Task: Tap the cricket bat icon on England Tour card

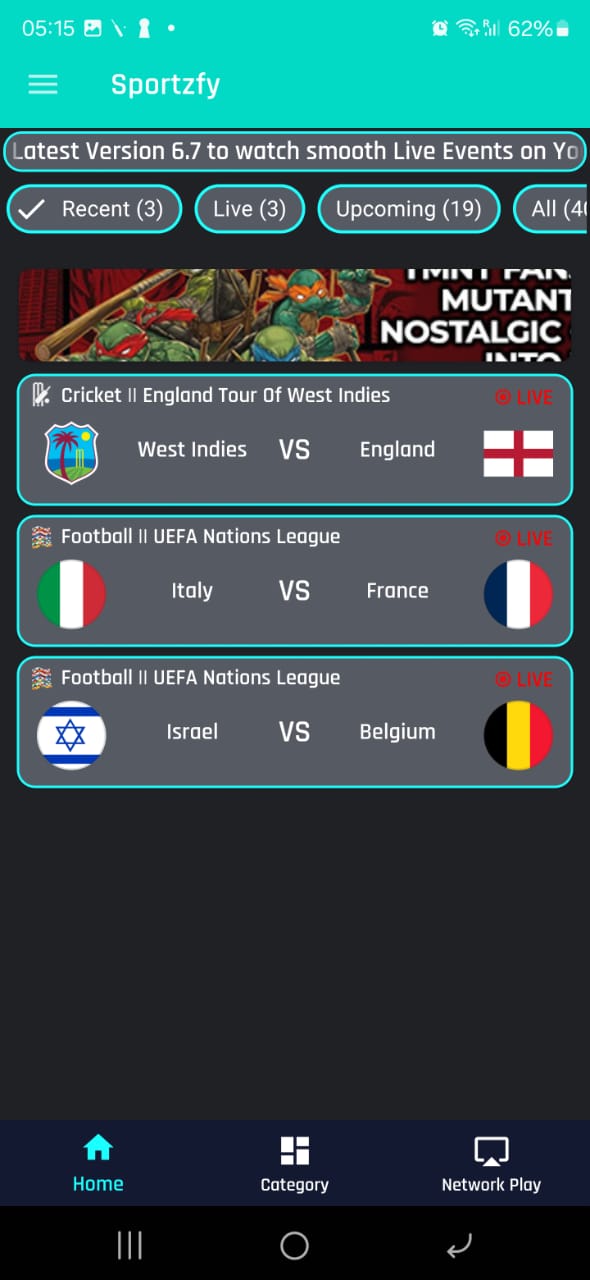Action: 42,394
